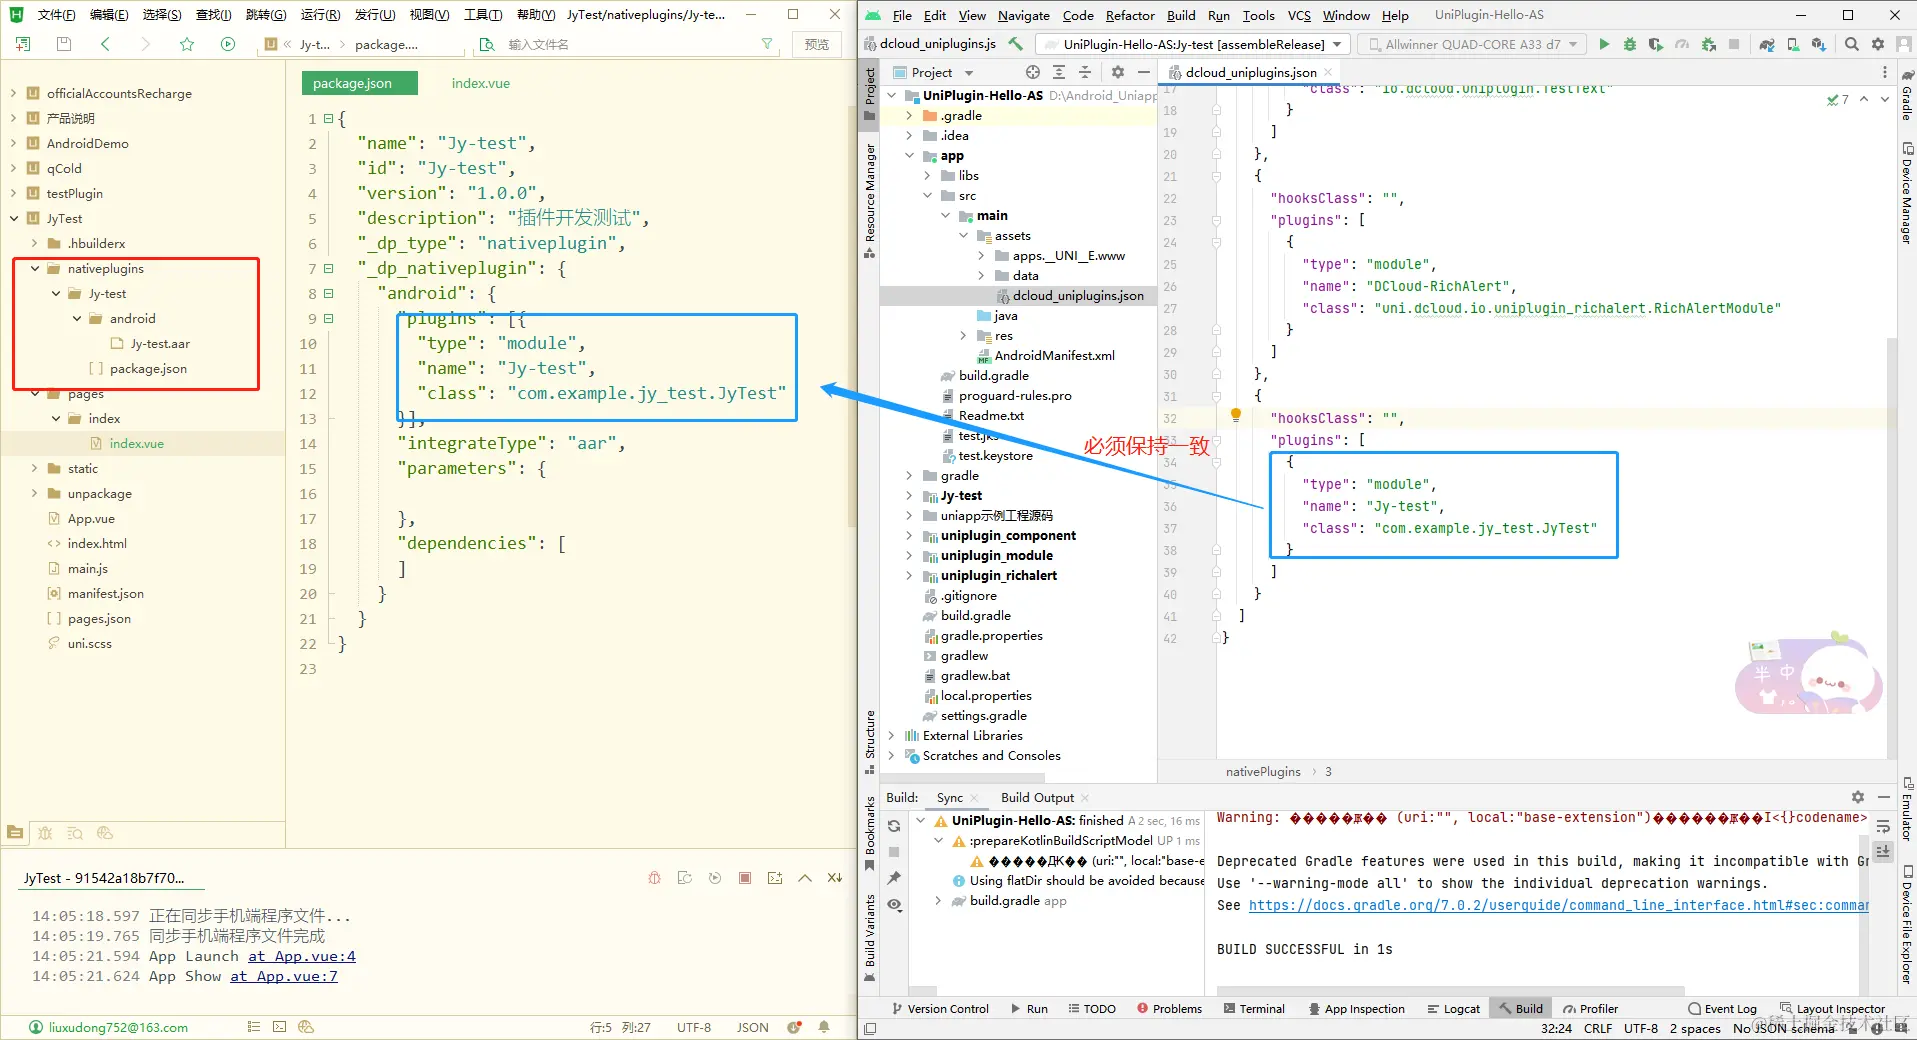The width and height of the screenshot is (1917, 1040).
Task: Click the pin tab icon in the Build panel
Action: [894, 878]
